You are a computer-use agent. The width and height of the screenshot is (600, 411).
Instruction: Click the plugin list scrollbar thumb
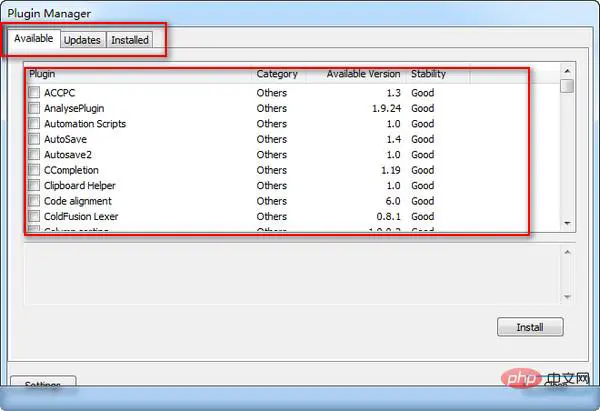coord(567,86)
